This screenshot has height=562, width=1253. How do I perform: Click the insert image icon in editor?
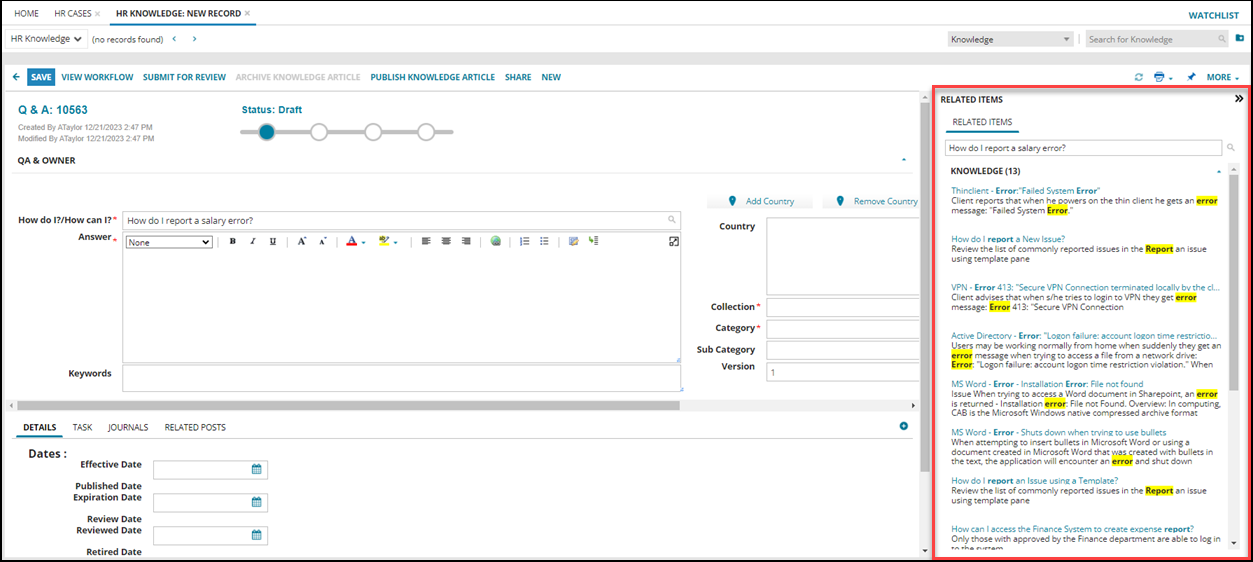[x=573, y=241]
